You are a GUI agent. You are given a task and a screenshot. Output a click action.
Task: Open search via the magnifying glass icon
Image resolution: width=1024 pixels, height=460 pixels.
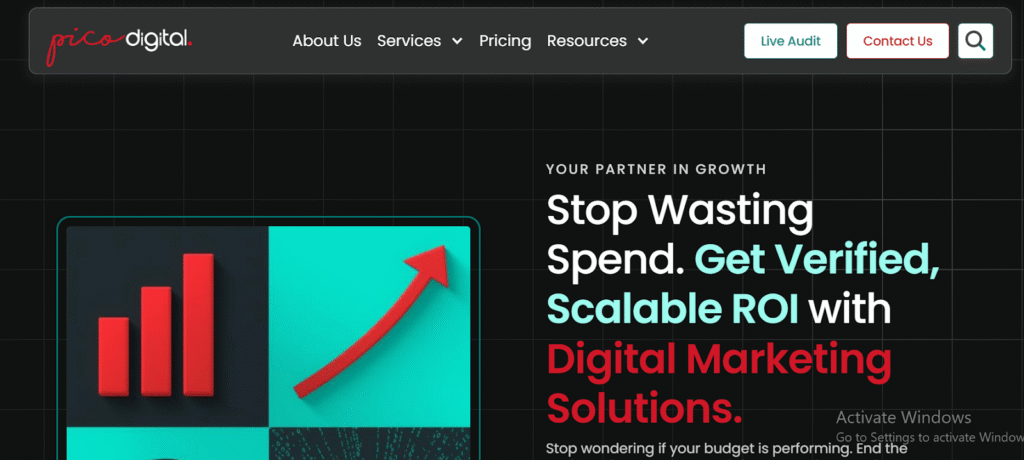click(x=975, y=41)
